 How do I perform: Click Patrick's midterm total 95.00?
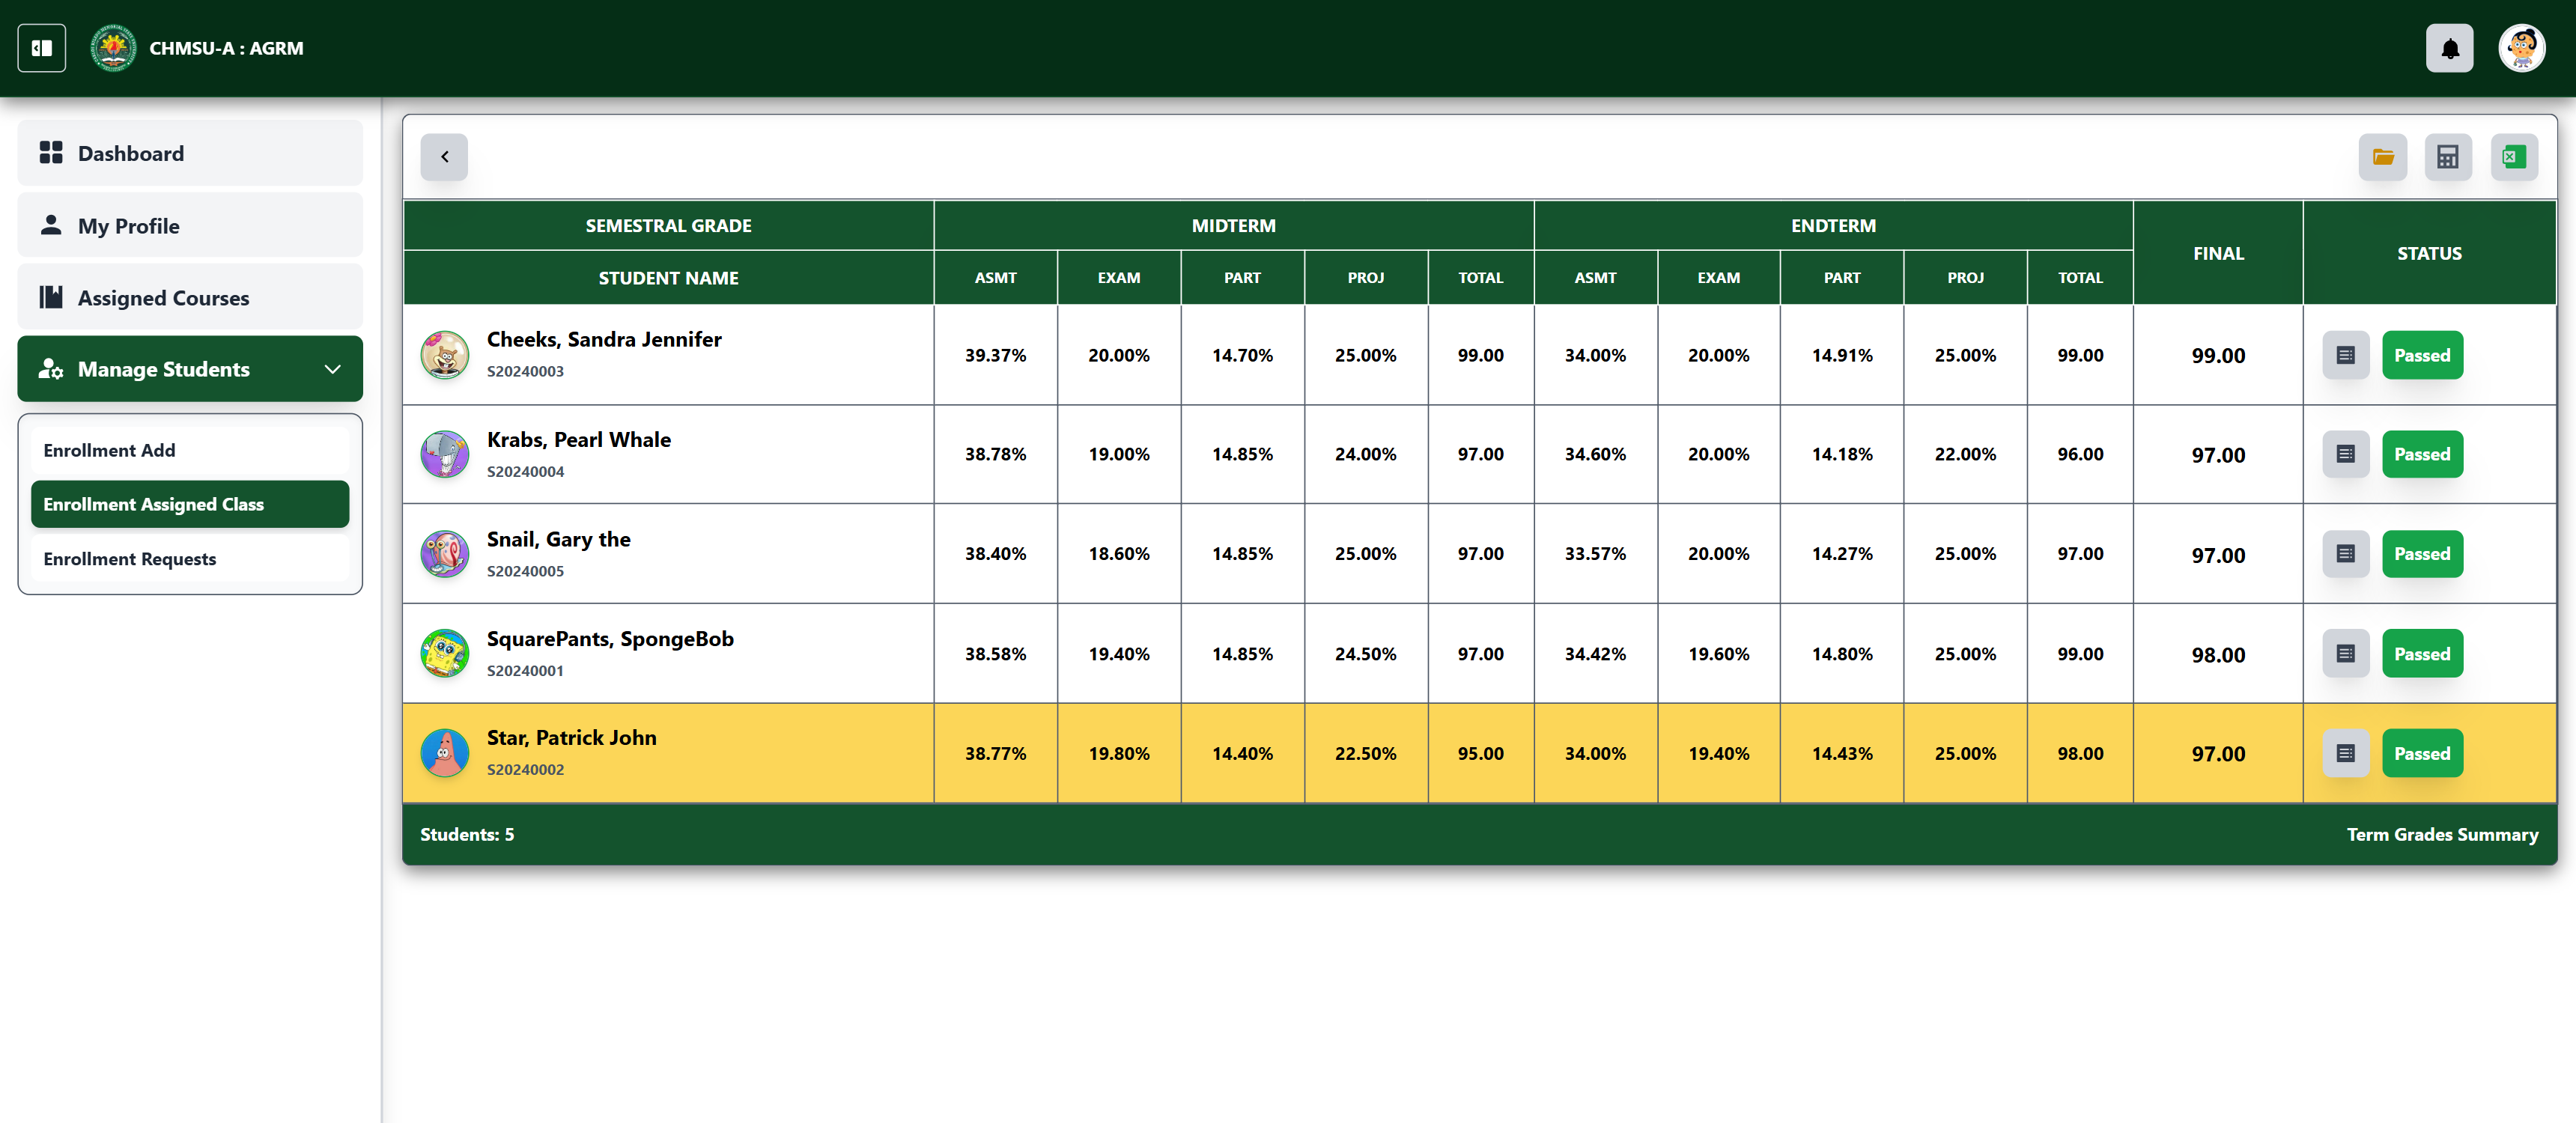(x=1480, y=753)
